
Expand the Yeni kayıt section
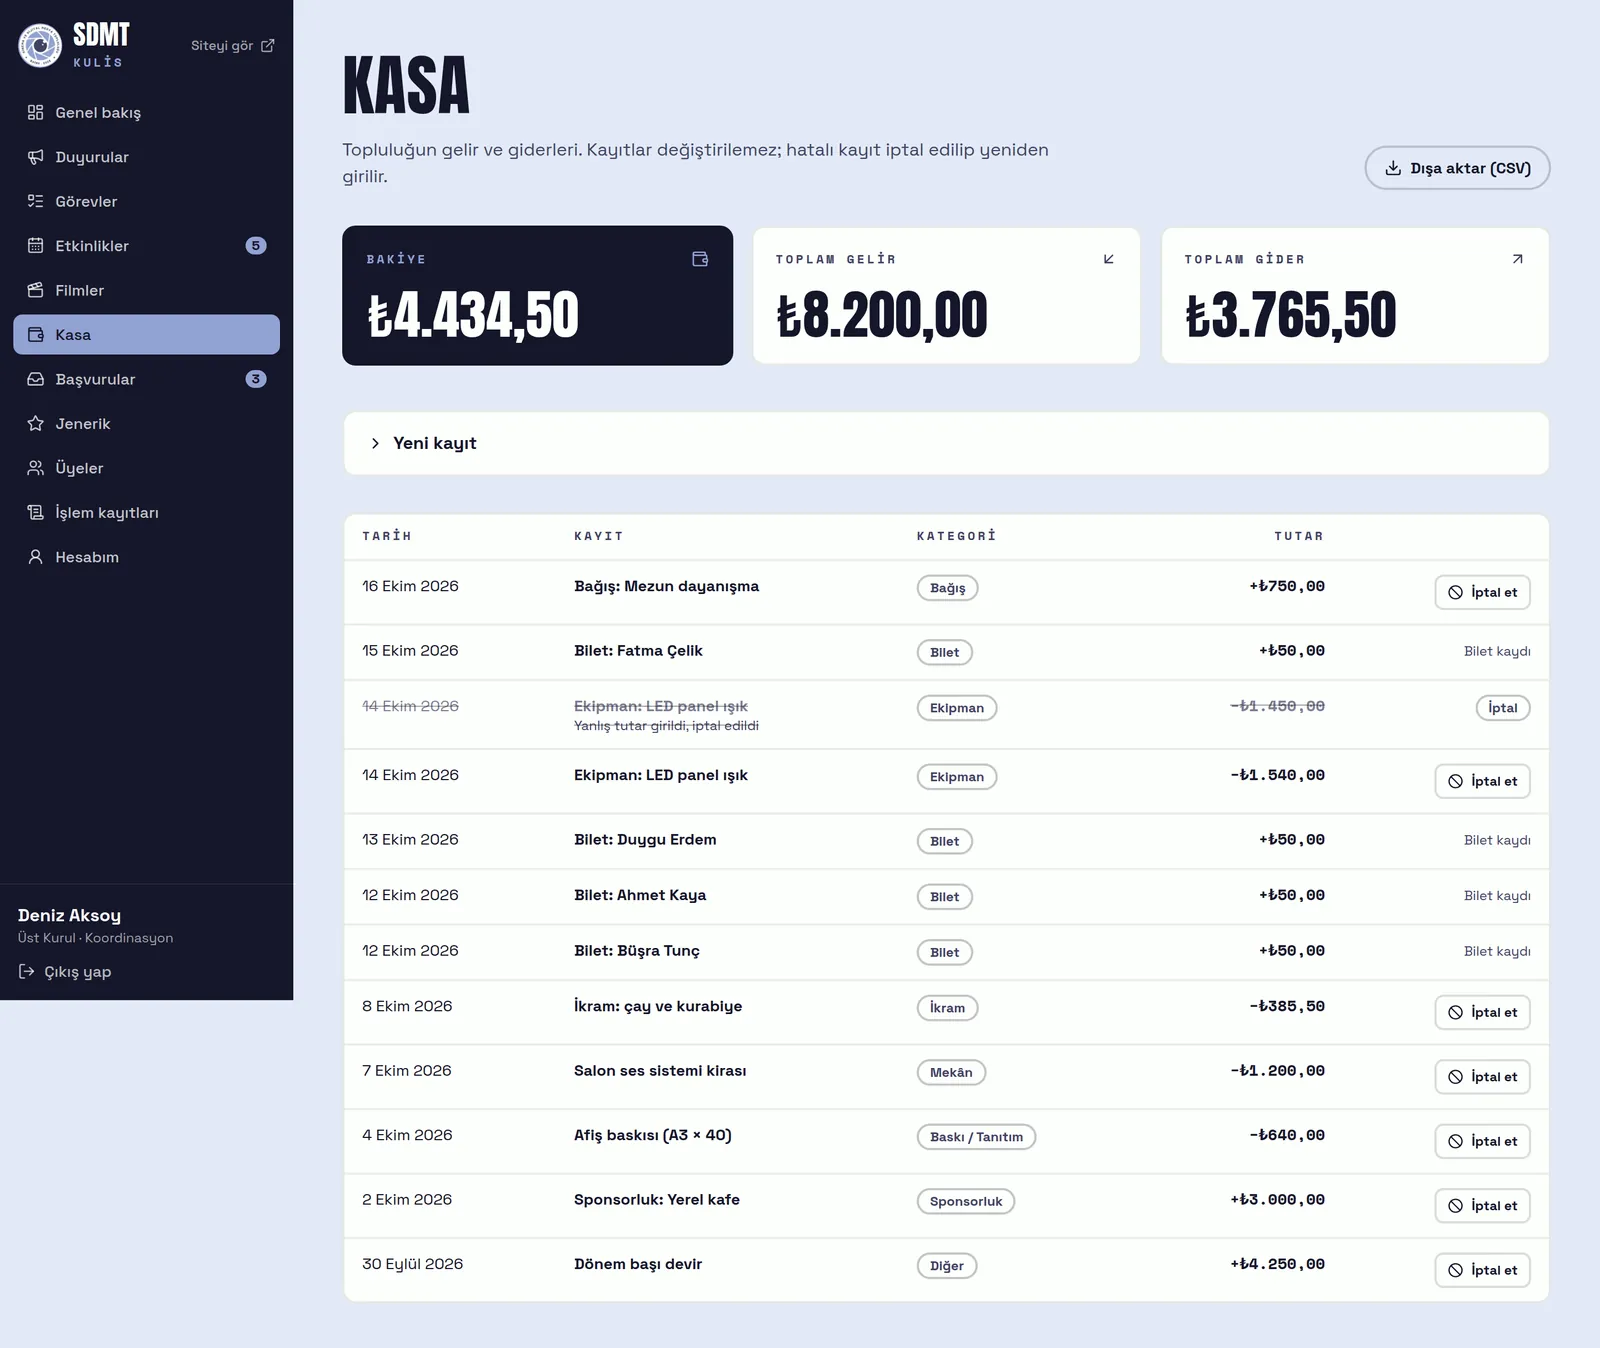pos(946,443)
